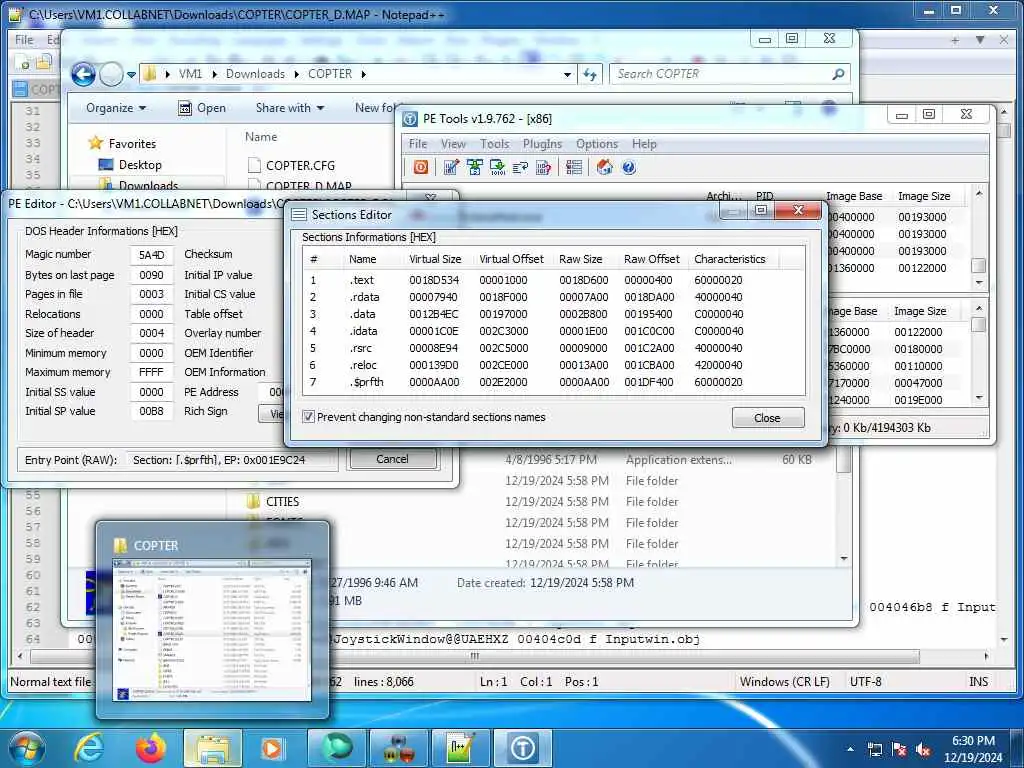Click the volume muted tray icon
The image size is (1024, 768).
point(923,750)
